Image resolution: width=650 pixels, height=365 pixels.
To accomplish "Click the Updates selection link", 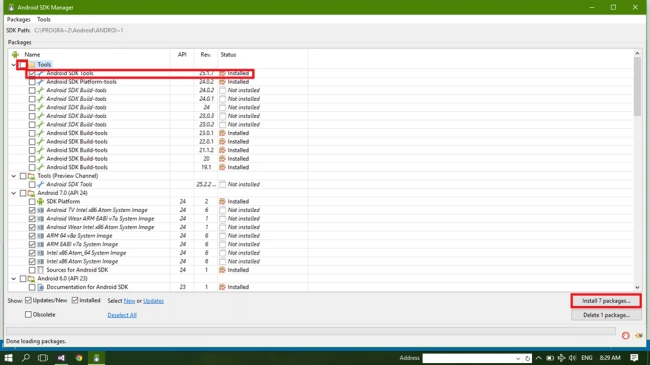I will 153,301.
